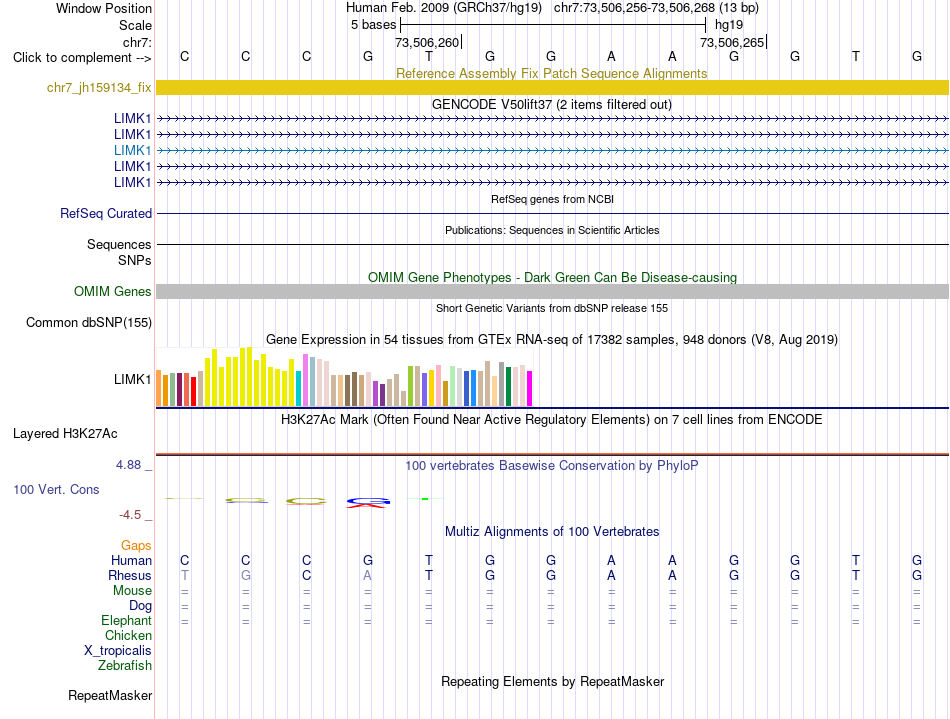
Task: Click the Sequences track label
Action: pyautogui.click(x=119, y=244)
